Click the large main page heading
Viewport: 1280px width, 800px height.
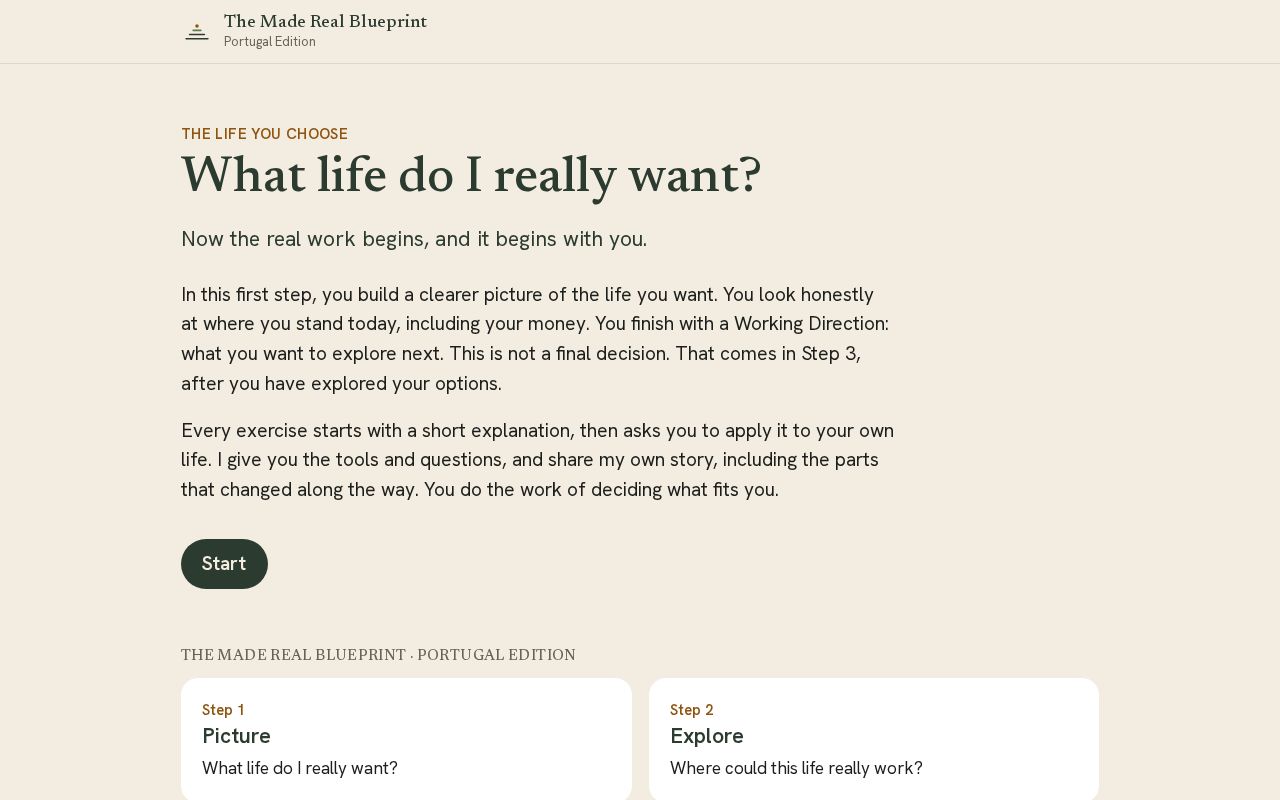click(x=471, y=176)
